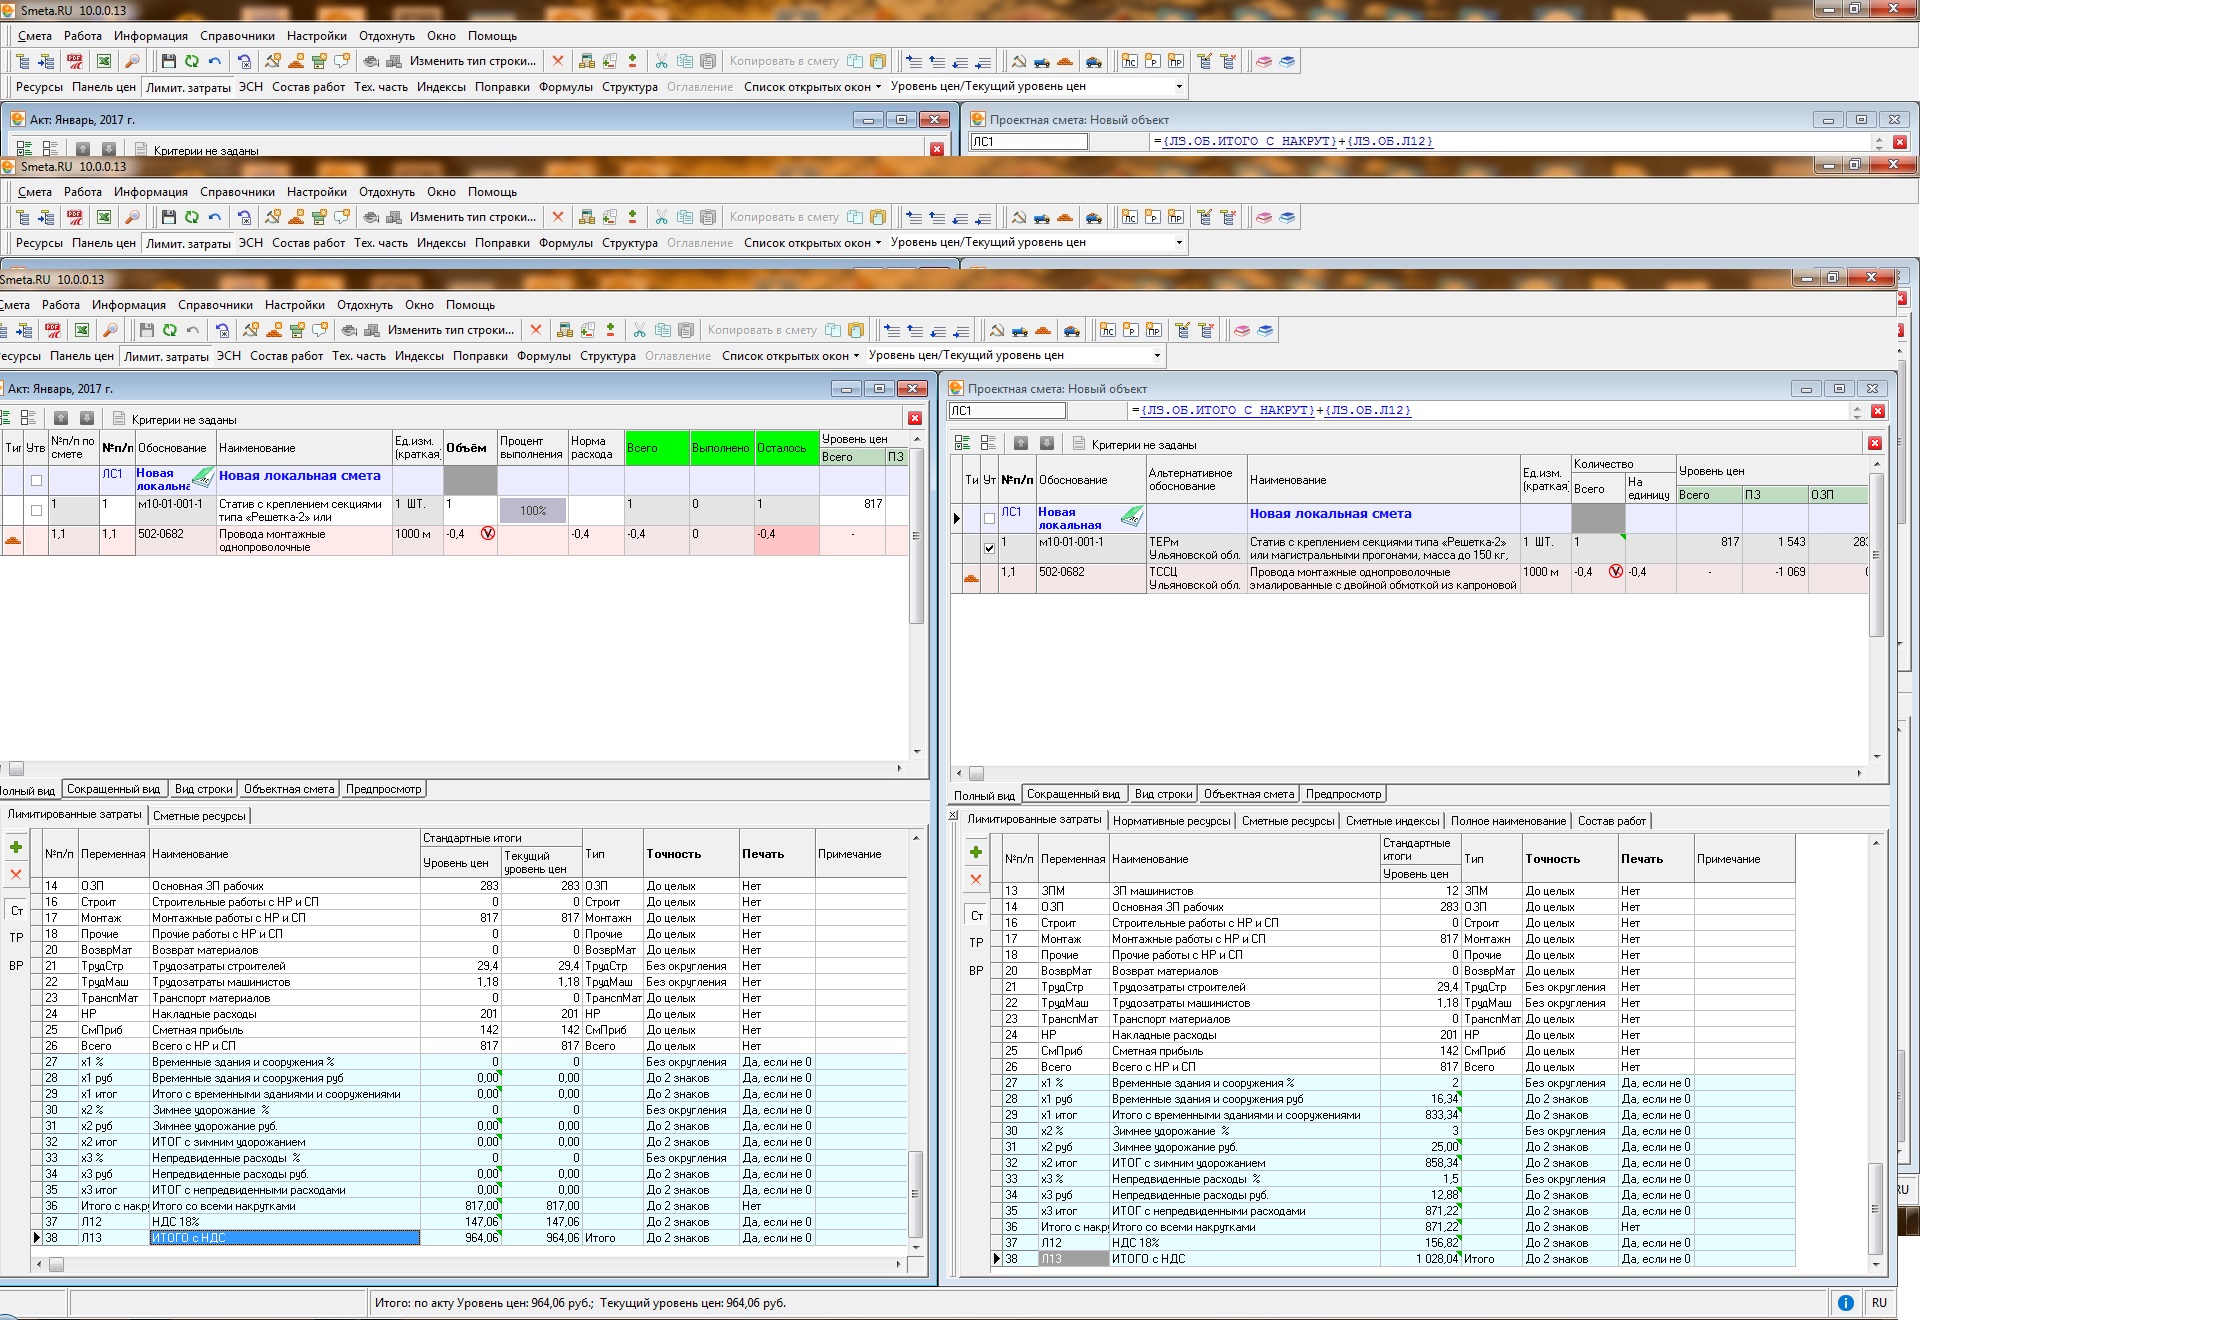
Task: Open the Информация menu in the topmost background window
Action: [151, 36]
